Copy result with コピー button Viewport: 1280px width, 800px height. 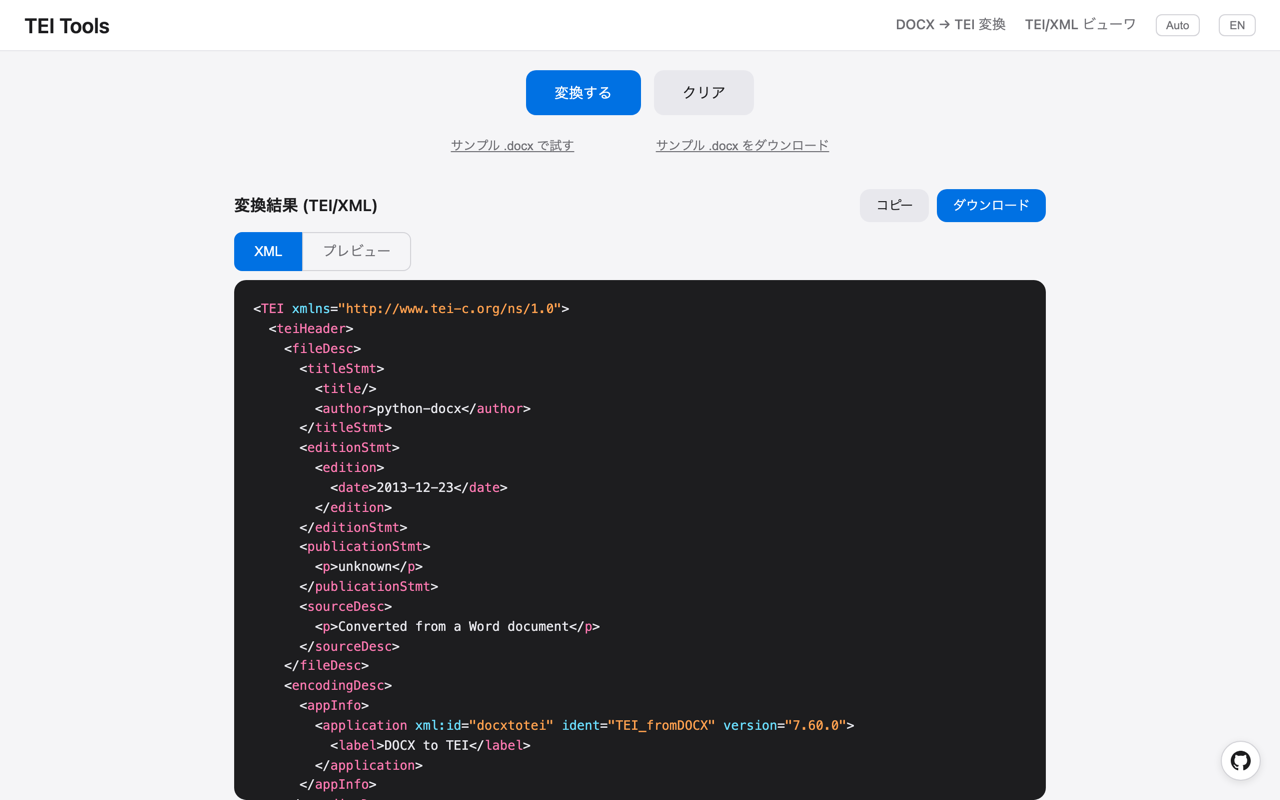click(x=894, y=205)
